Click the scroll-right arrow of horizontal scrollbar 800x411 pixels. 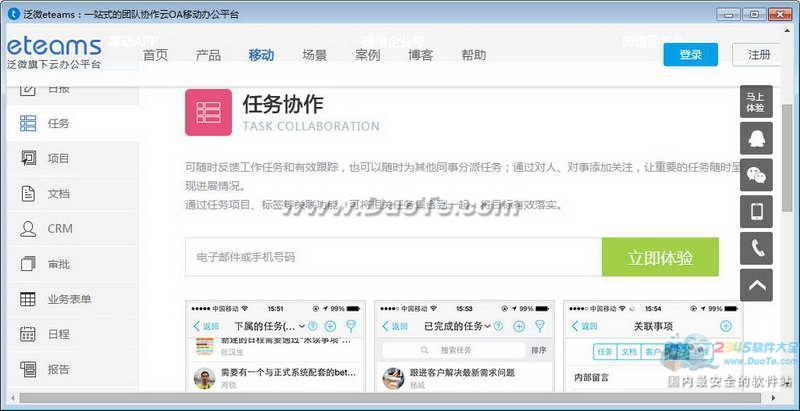(x=774, y=397)
